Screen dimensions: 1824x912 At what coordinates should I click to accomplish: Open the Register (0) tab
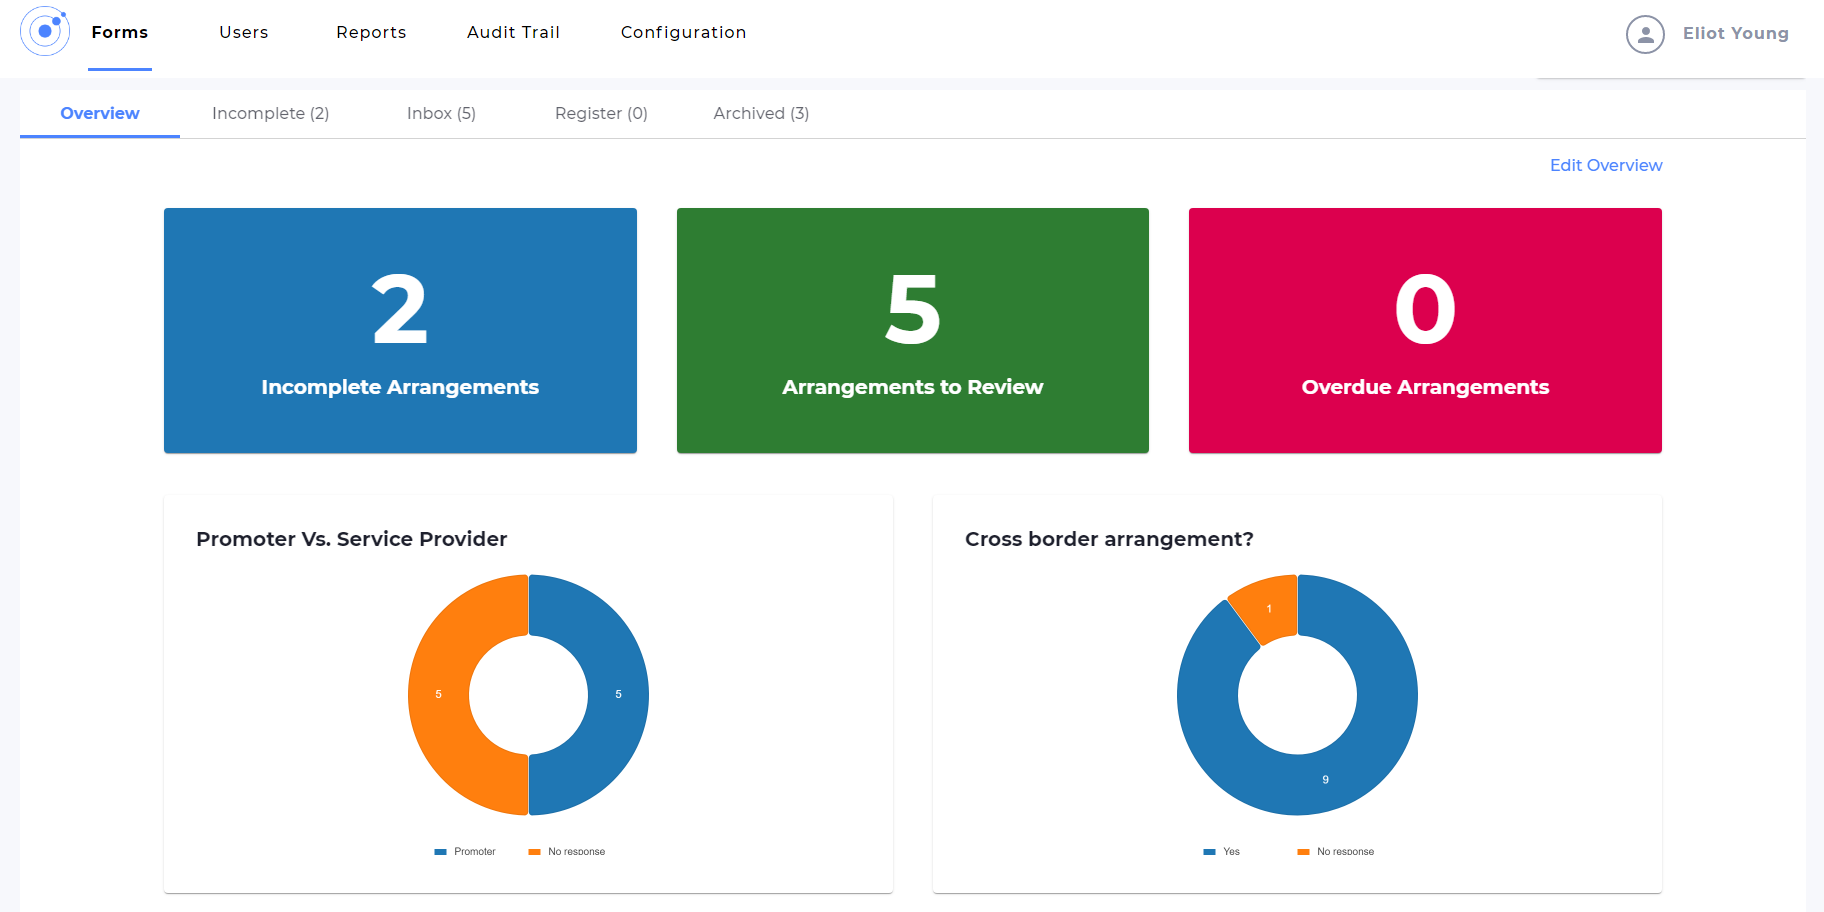(x=601, y=113)
